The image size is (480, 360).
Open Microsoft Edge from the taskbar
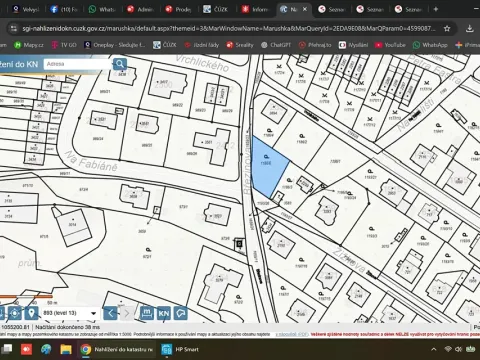(46, 349)
